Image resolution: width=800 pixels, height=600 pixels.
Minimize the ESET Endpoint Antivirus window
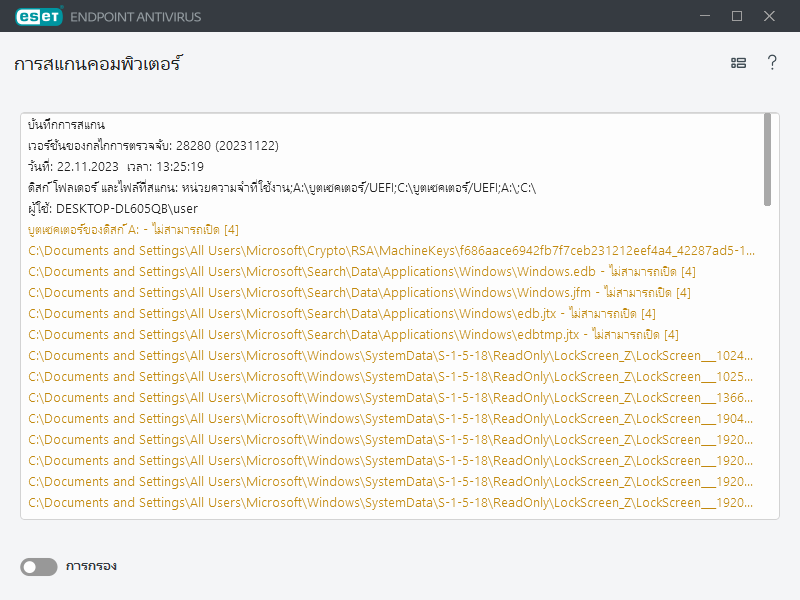pos(705,16)
